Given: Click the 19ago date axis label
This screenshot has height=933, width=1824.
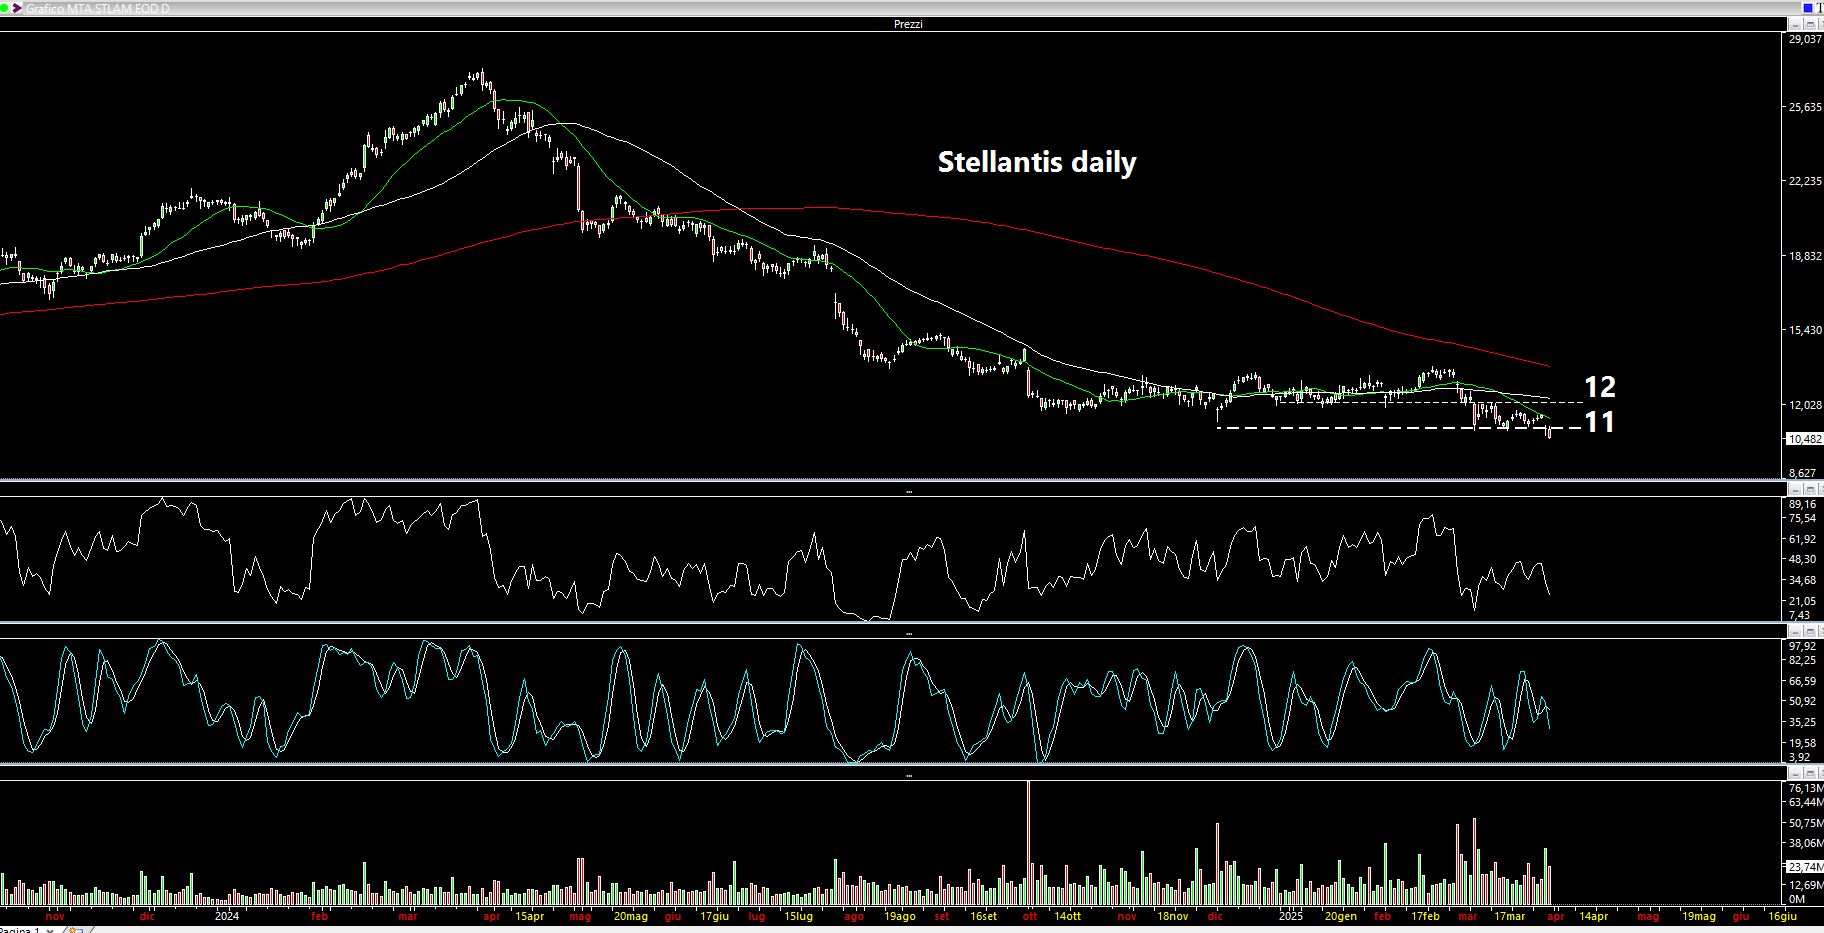Looking at the screenshot, I should click(900, 916).
